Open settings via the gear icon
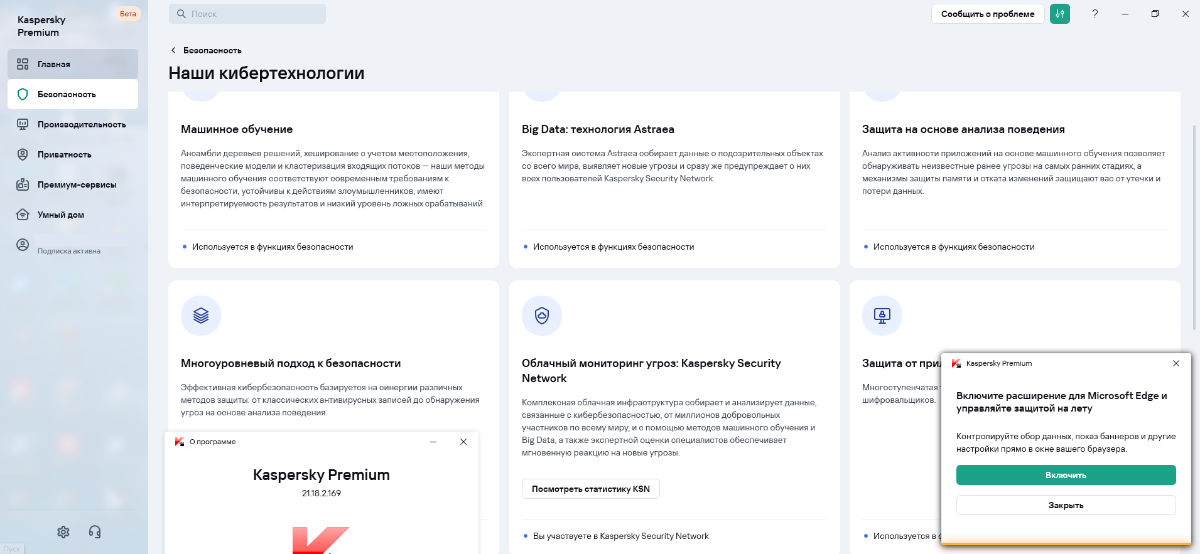1200x554 pixels. click(63, 532)
